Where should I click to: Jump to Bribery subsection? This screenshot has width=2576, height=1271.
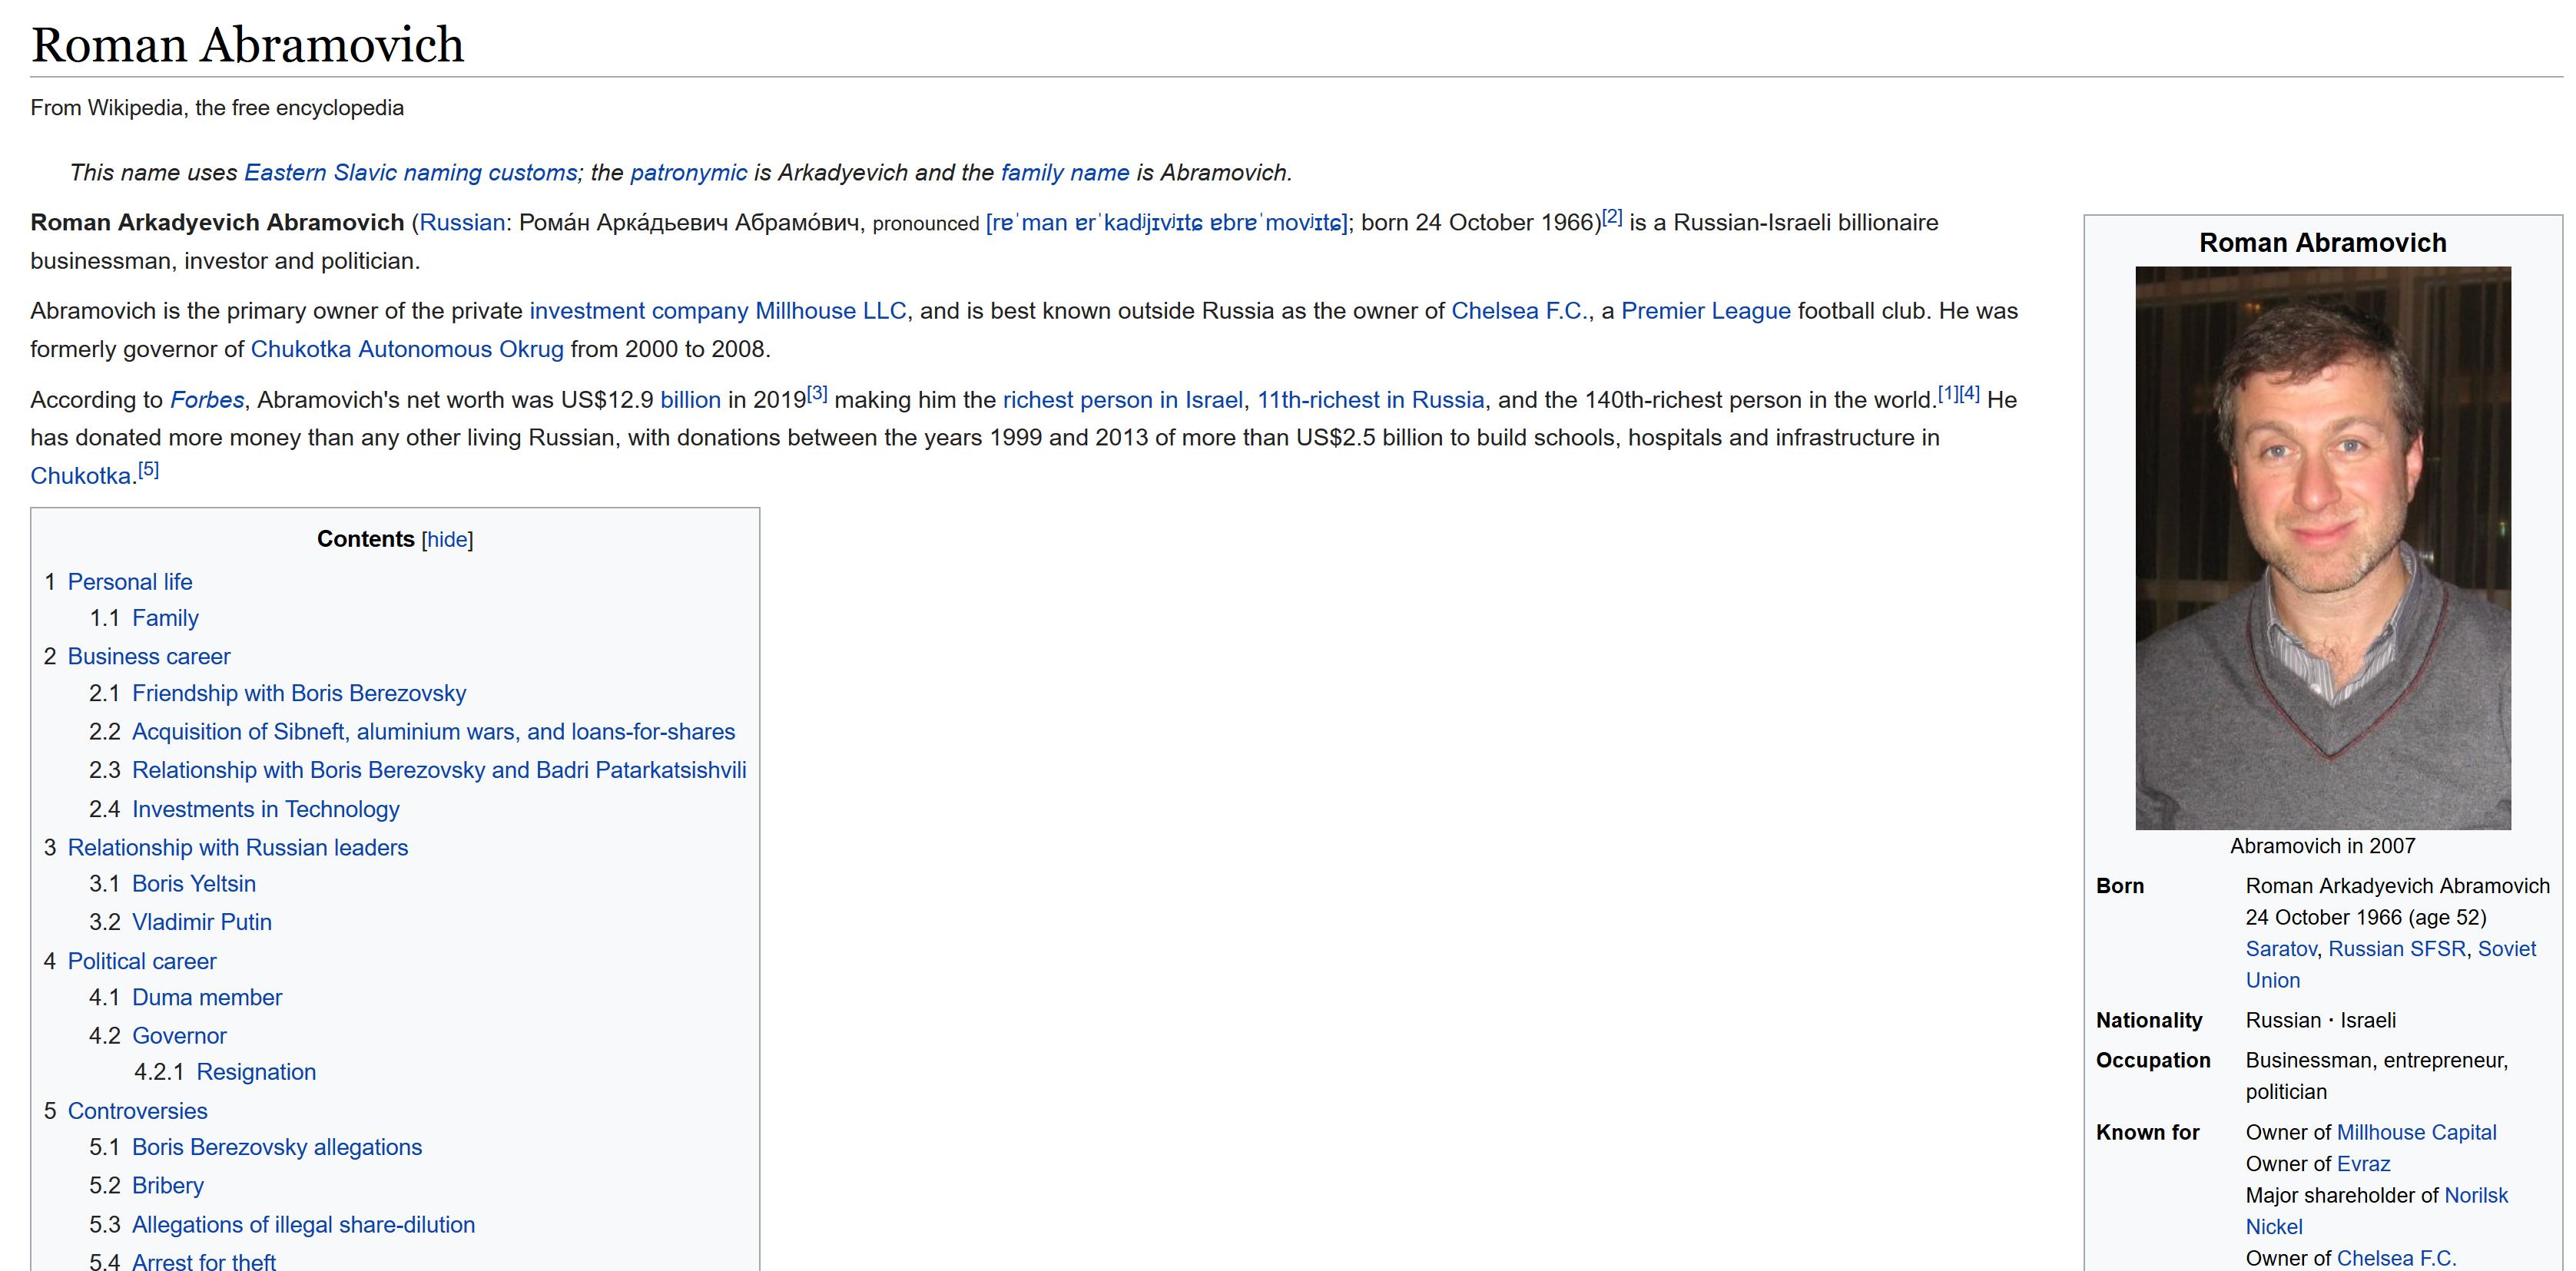168,1186
